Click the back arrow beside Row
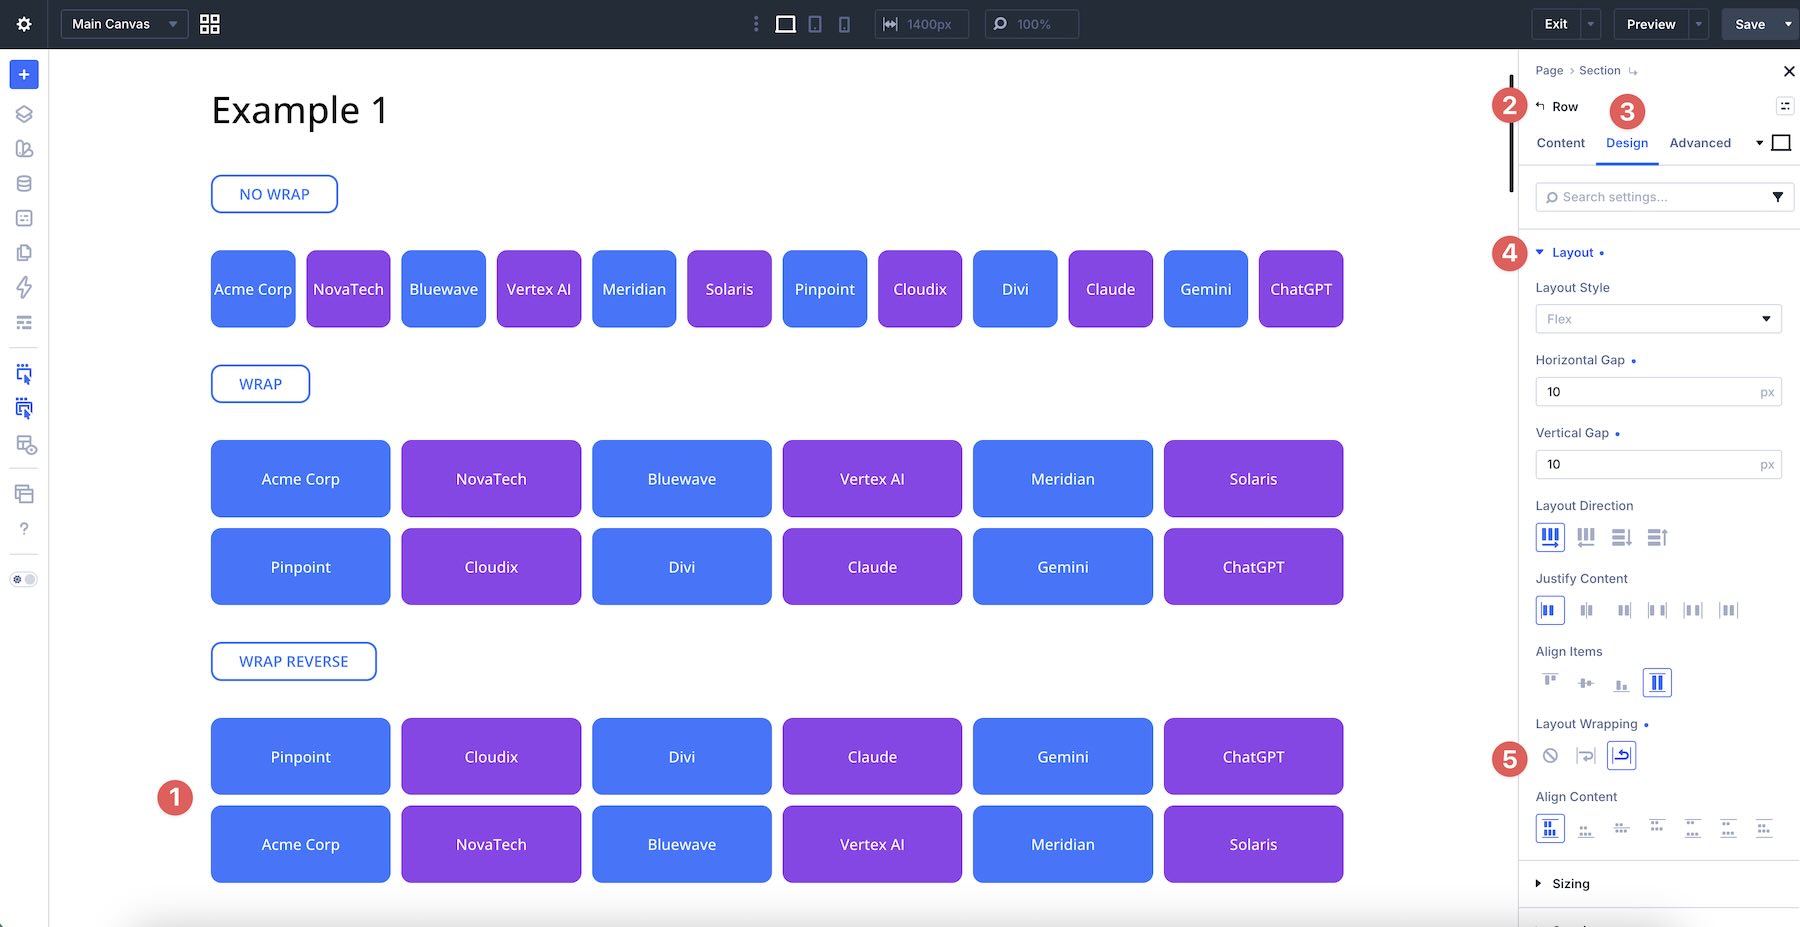Viewport: 1800px width, 927px height. click(1540, 106)
